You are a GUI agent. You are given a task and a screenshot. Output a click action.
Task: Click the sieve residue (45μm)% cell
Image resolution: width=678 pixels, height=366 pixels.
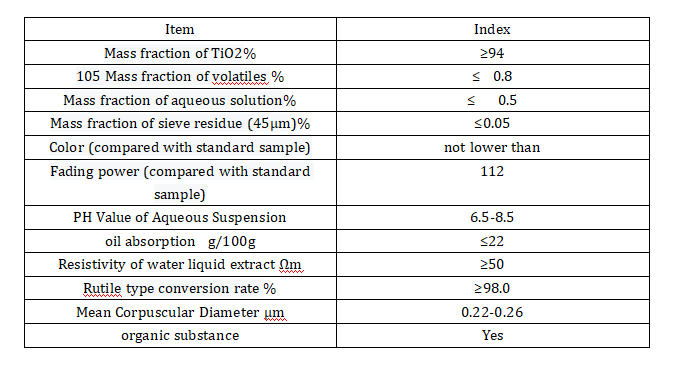tap(180, 124)
